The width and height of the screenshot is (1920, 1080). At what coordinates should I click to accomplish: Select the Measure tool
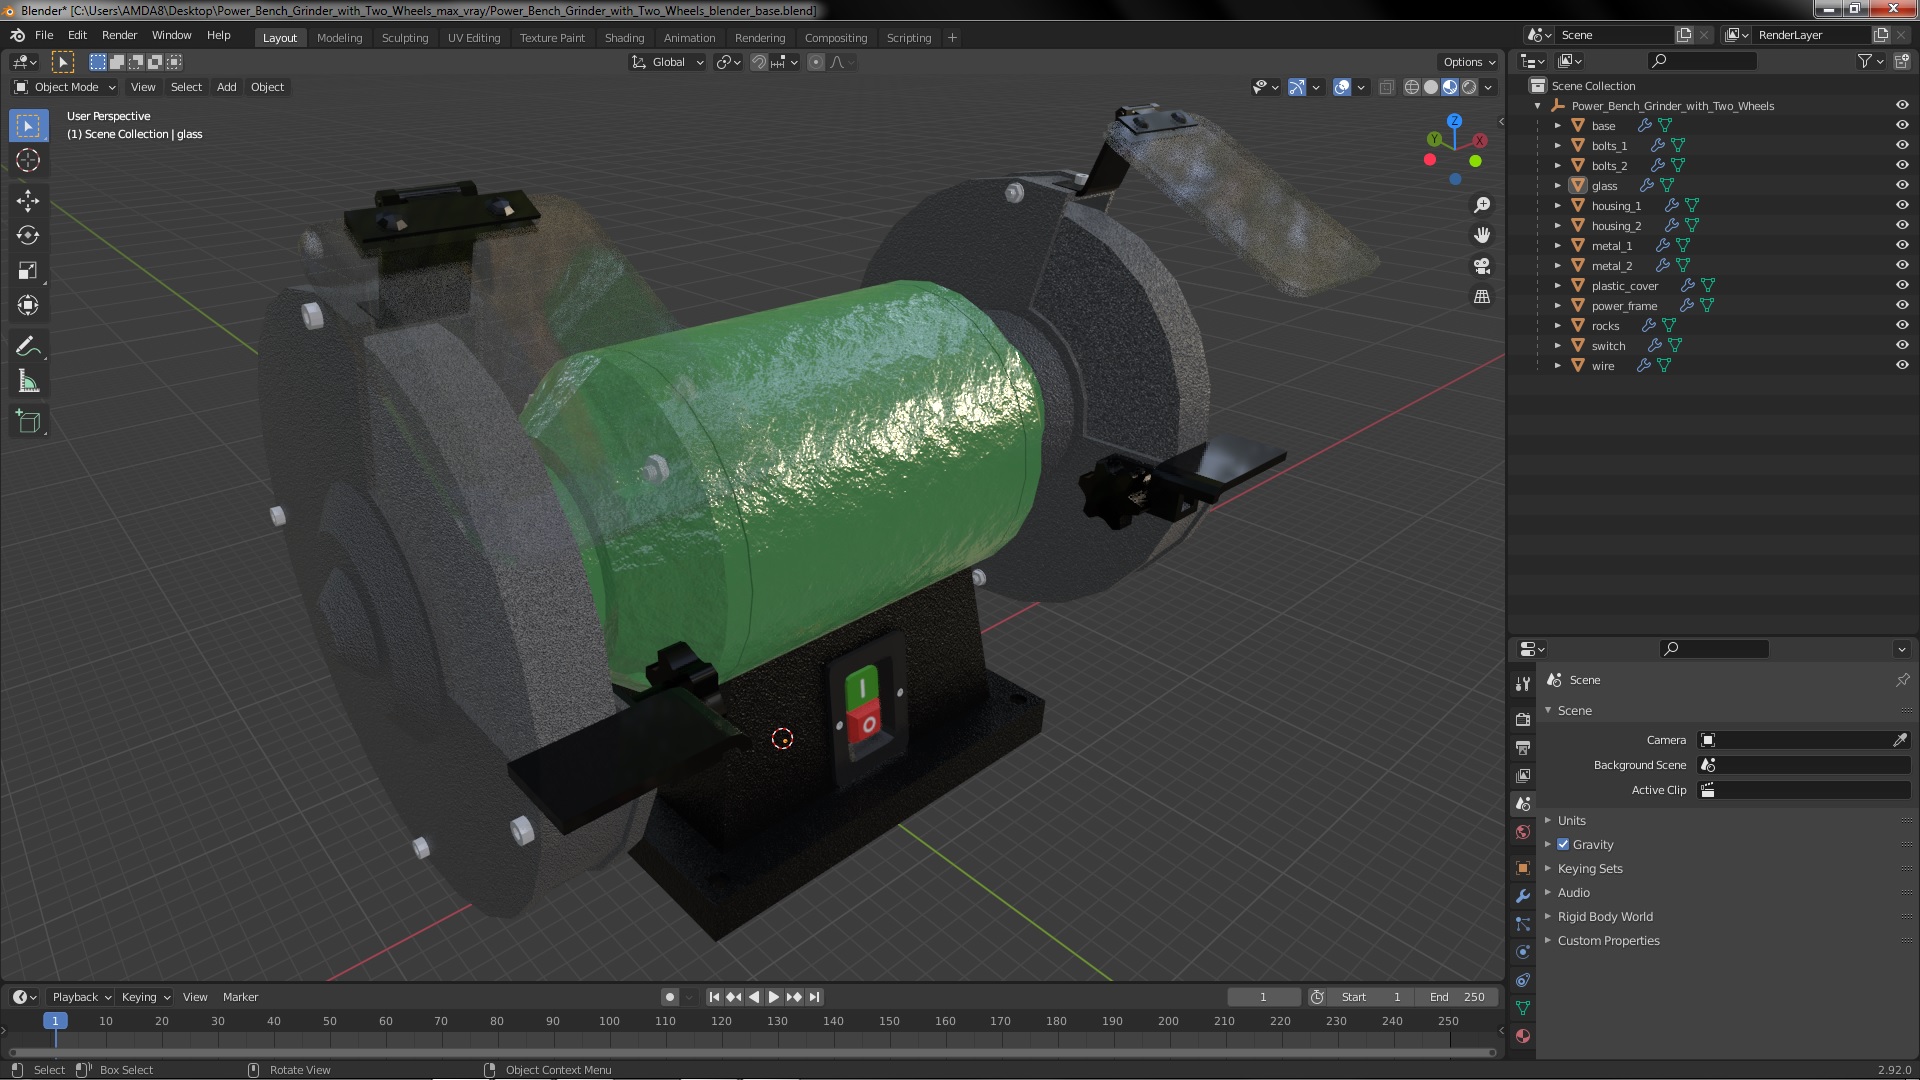(x=28, y=382)
